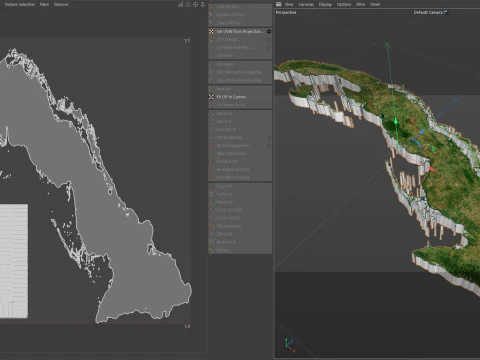Open the Textures menu in UV editor
Viewport: 480px width, 360px height.
tap(61, 4)
